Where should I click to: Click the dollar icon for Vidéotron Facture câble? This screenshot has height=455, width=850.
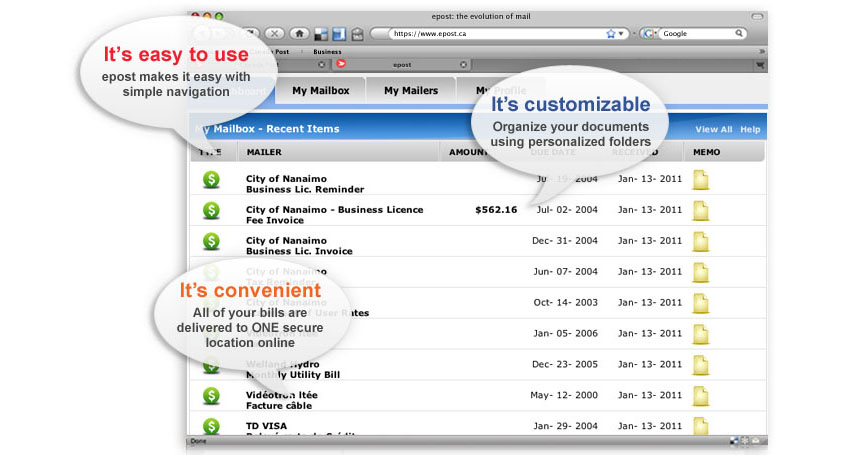tap(211, 396)
